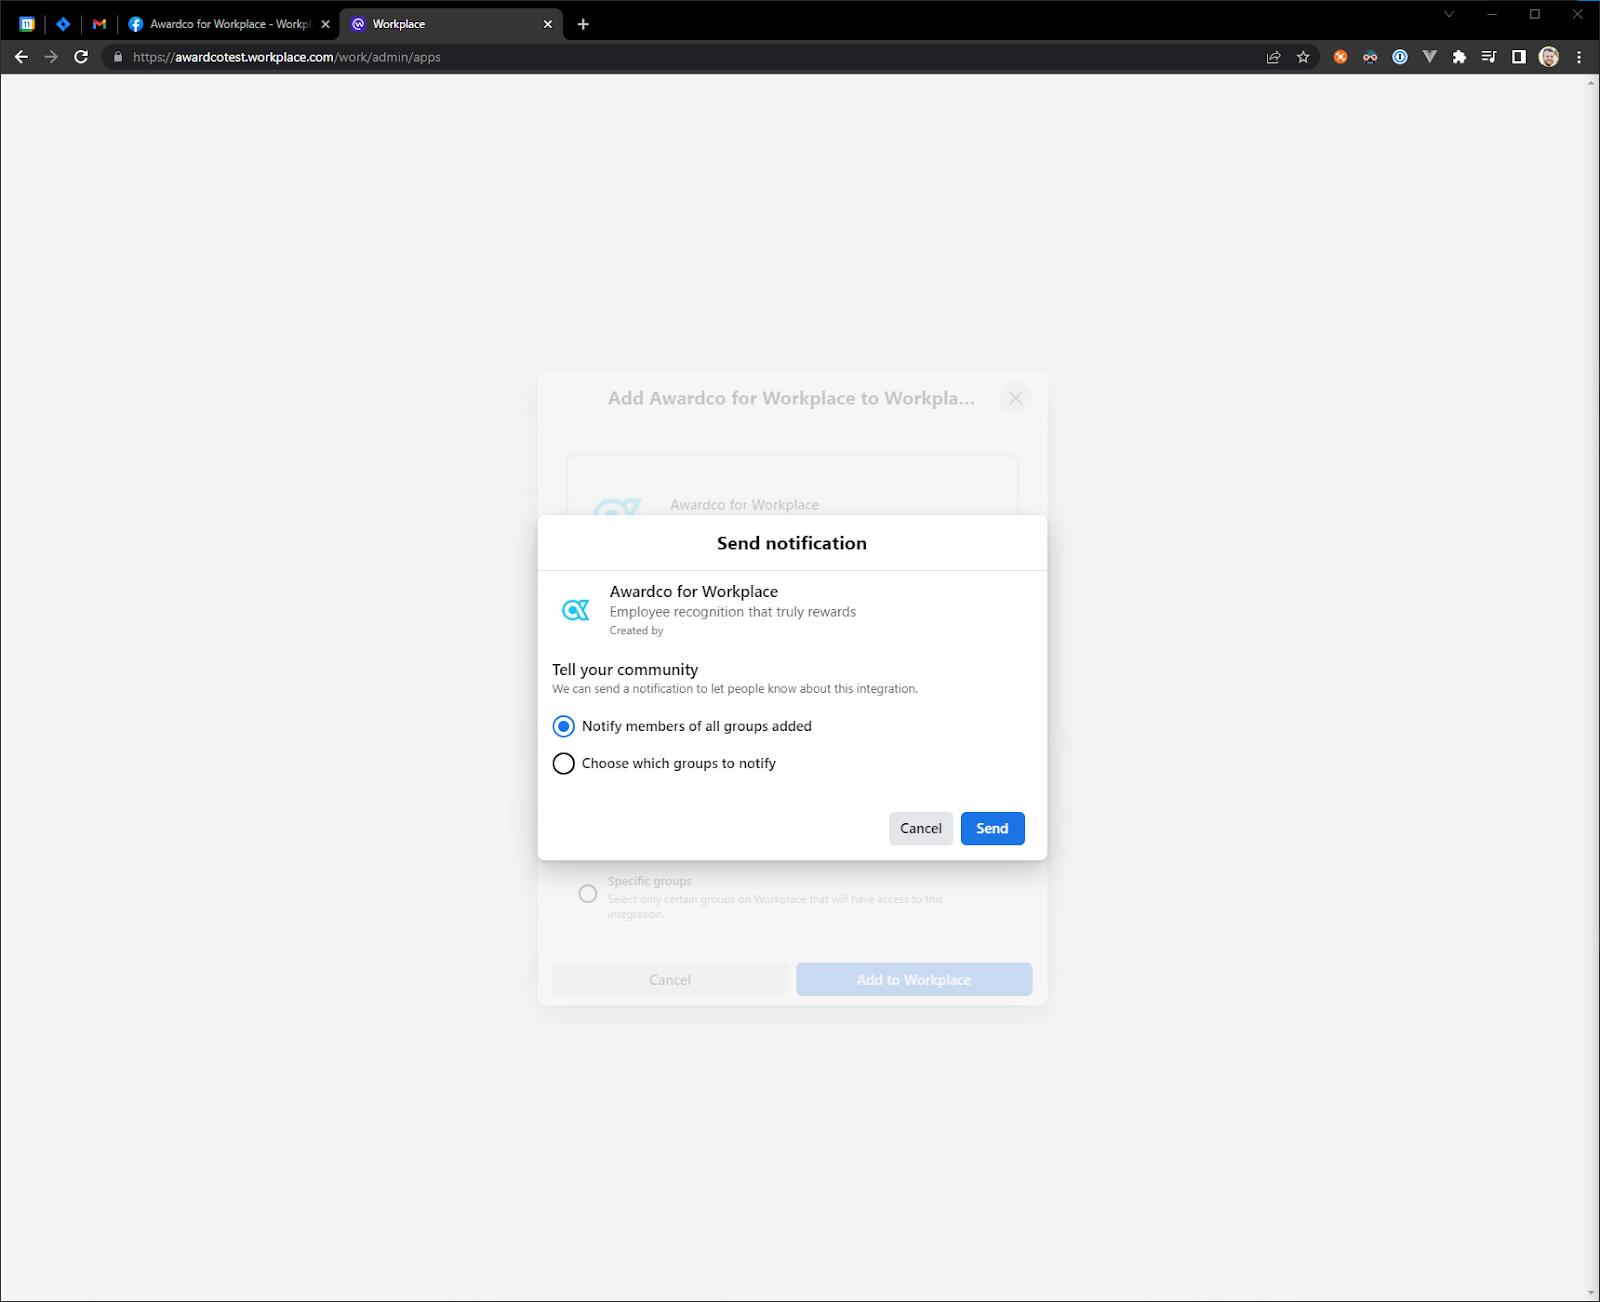This screenshot has width=1600, height=1302.
Task: Click the share page icon
Action: coord(1273,57)
